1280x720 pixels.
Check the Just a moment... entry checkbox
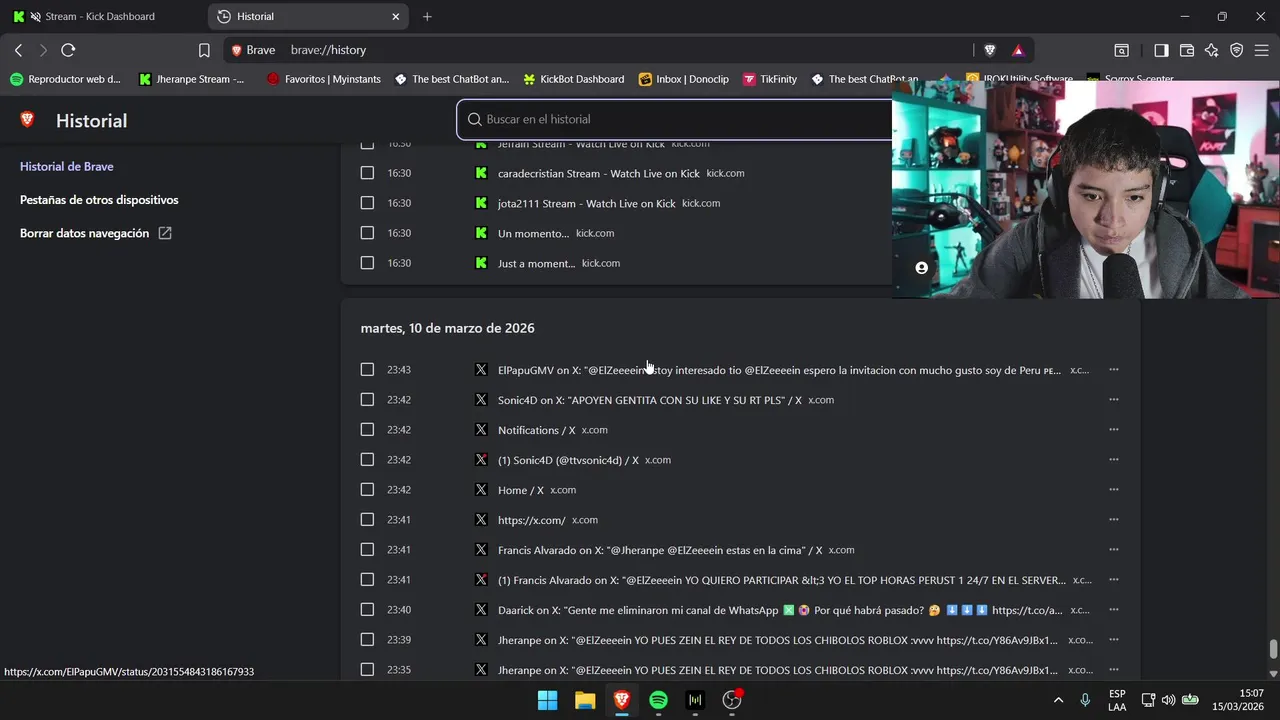pos(367,263)
